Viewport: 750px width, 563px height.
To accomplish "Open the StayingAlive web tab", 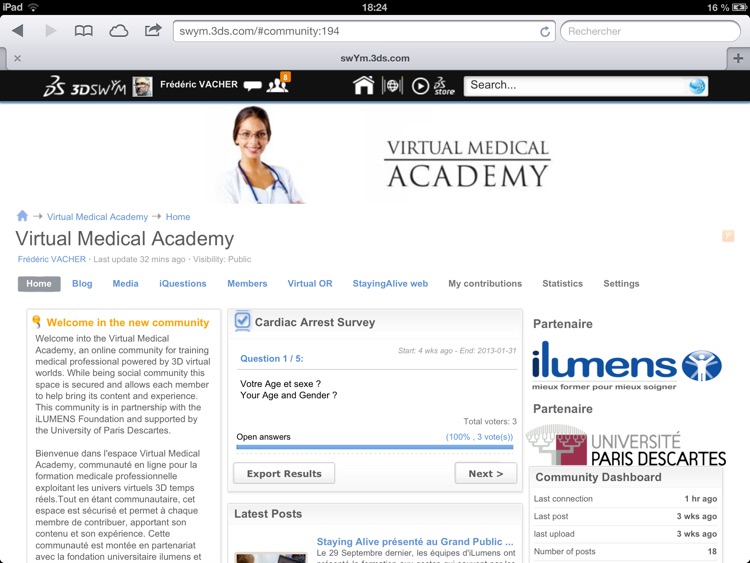I will [x=390, y=284].
